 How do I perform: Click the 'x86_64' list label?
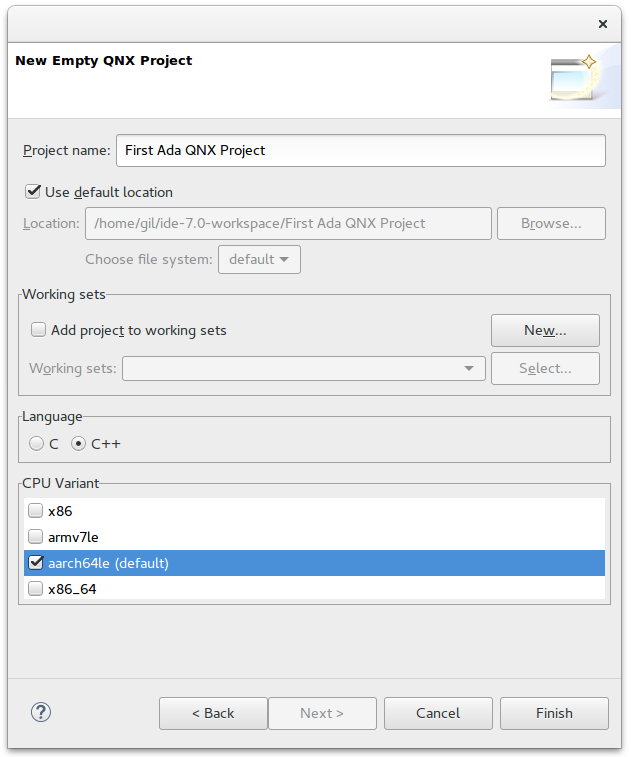(72, 589)
